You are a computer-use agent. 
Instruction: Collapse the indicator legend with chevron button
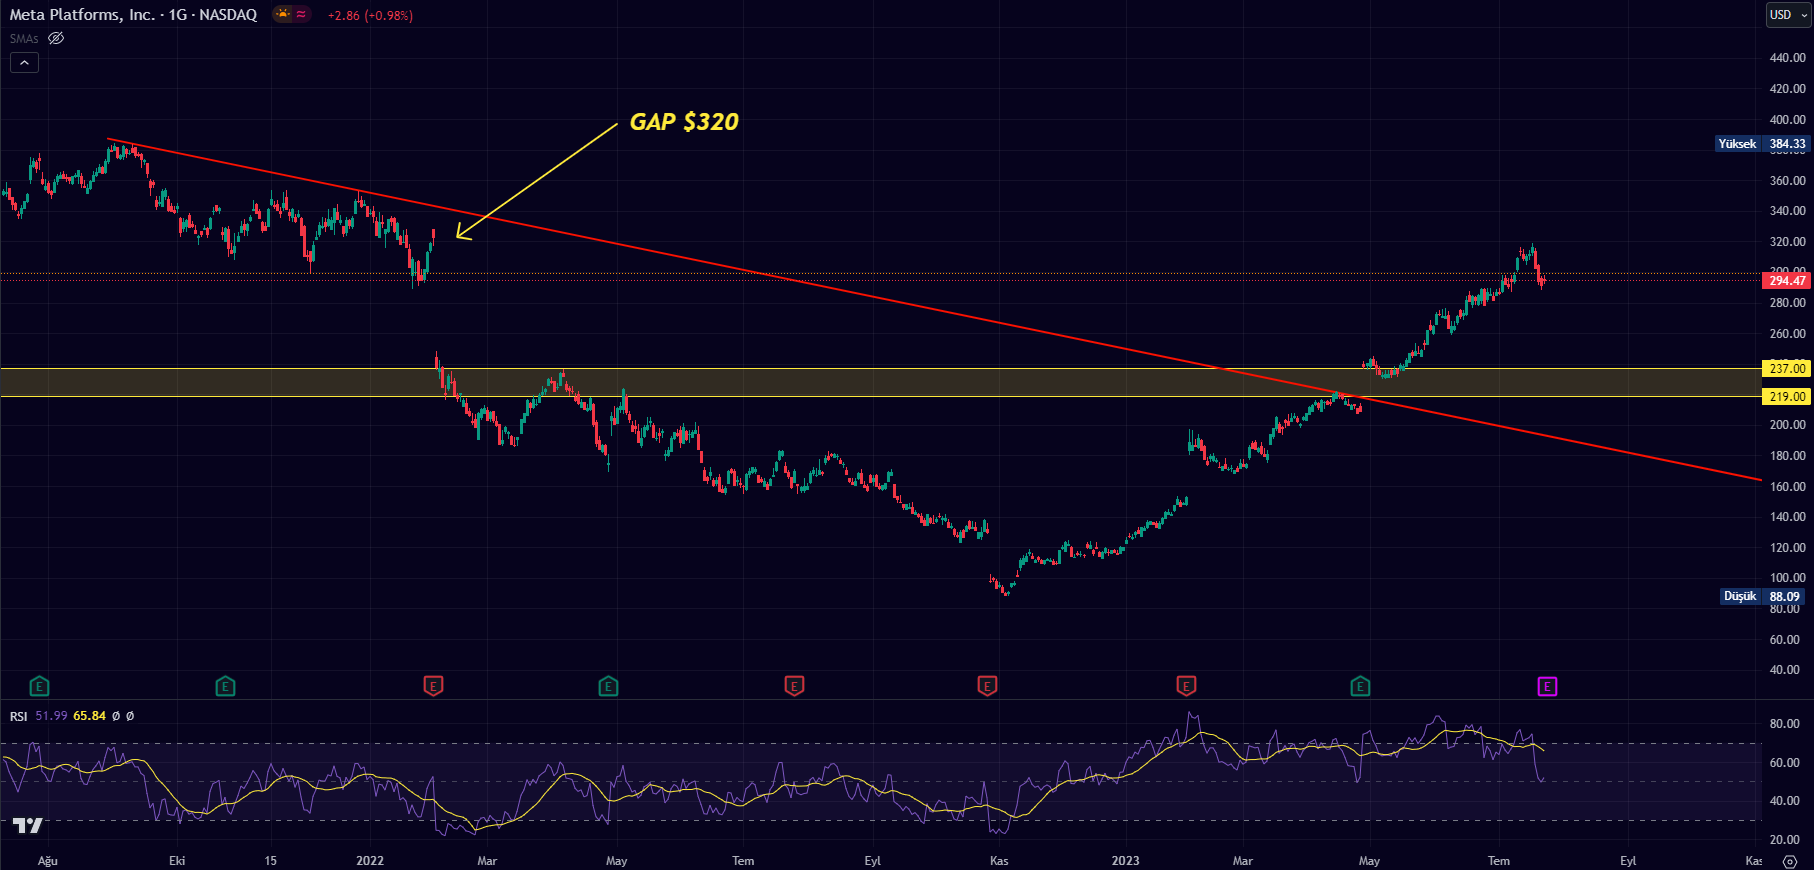click(24, 62)
